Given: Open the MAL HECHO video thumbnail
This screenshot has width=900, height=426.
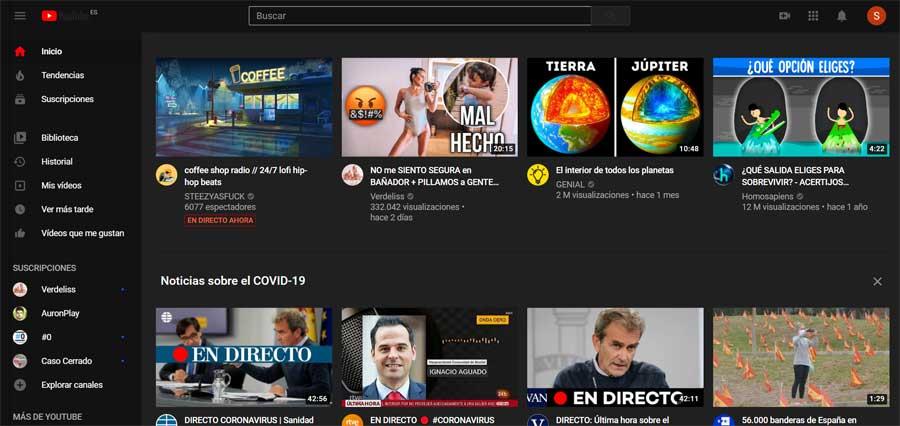Looking at the screenshot, I should point(429,107).
